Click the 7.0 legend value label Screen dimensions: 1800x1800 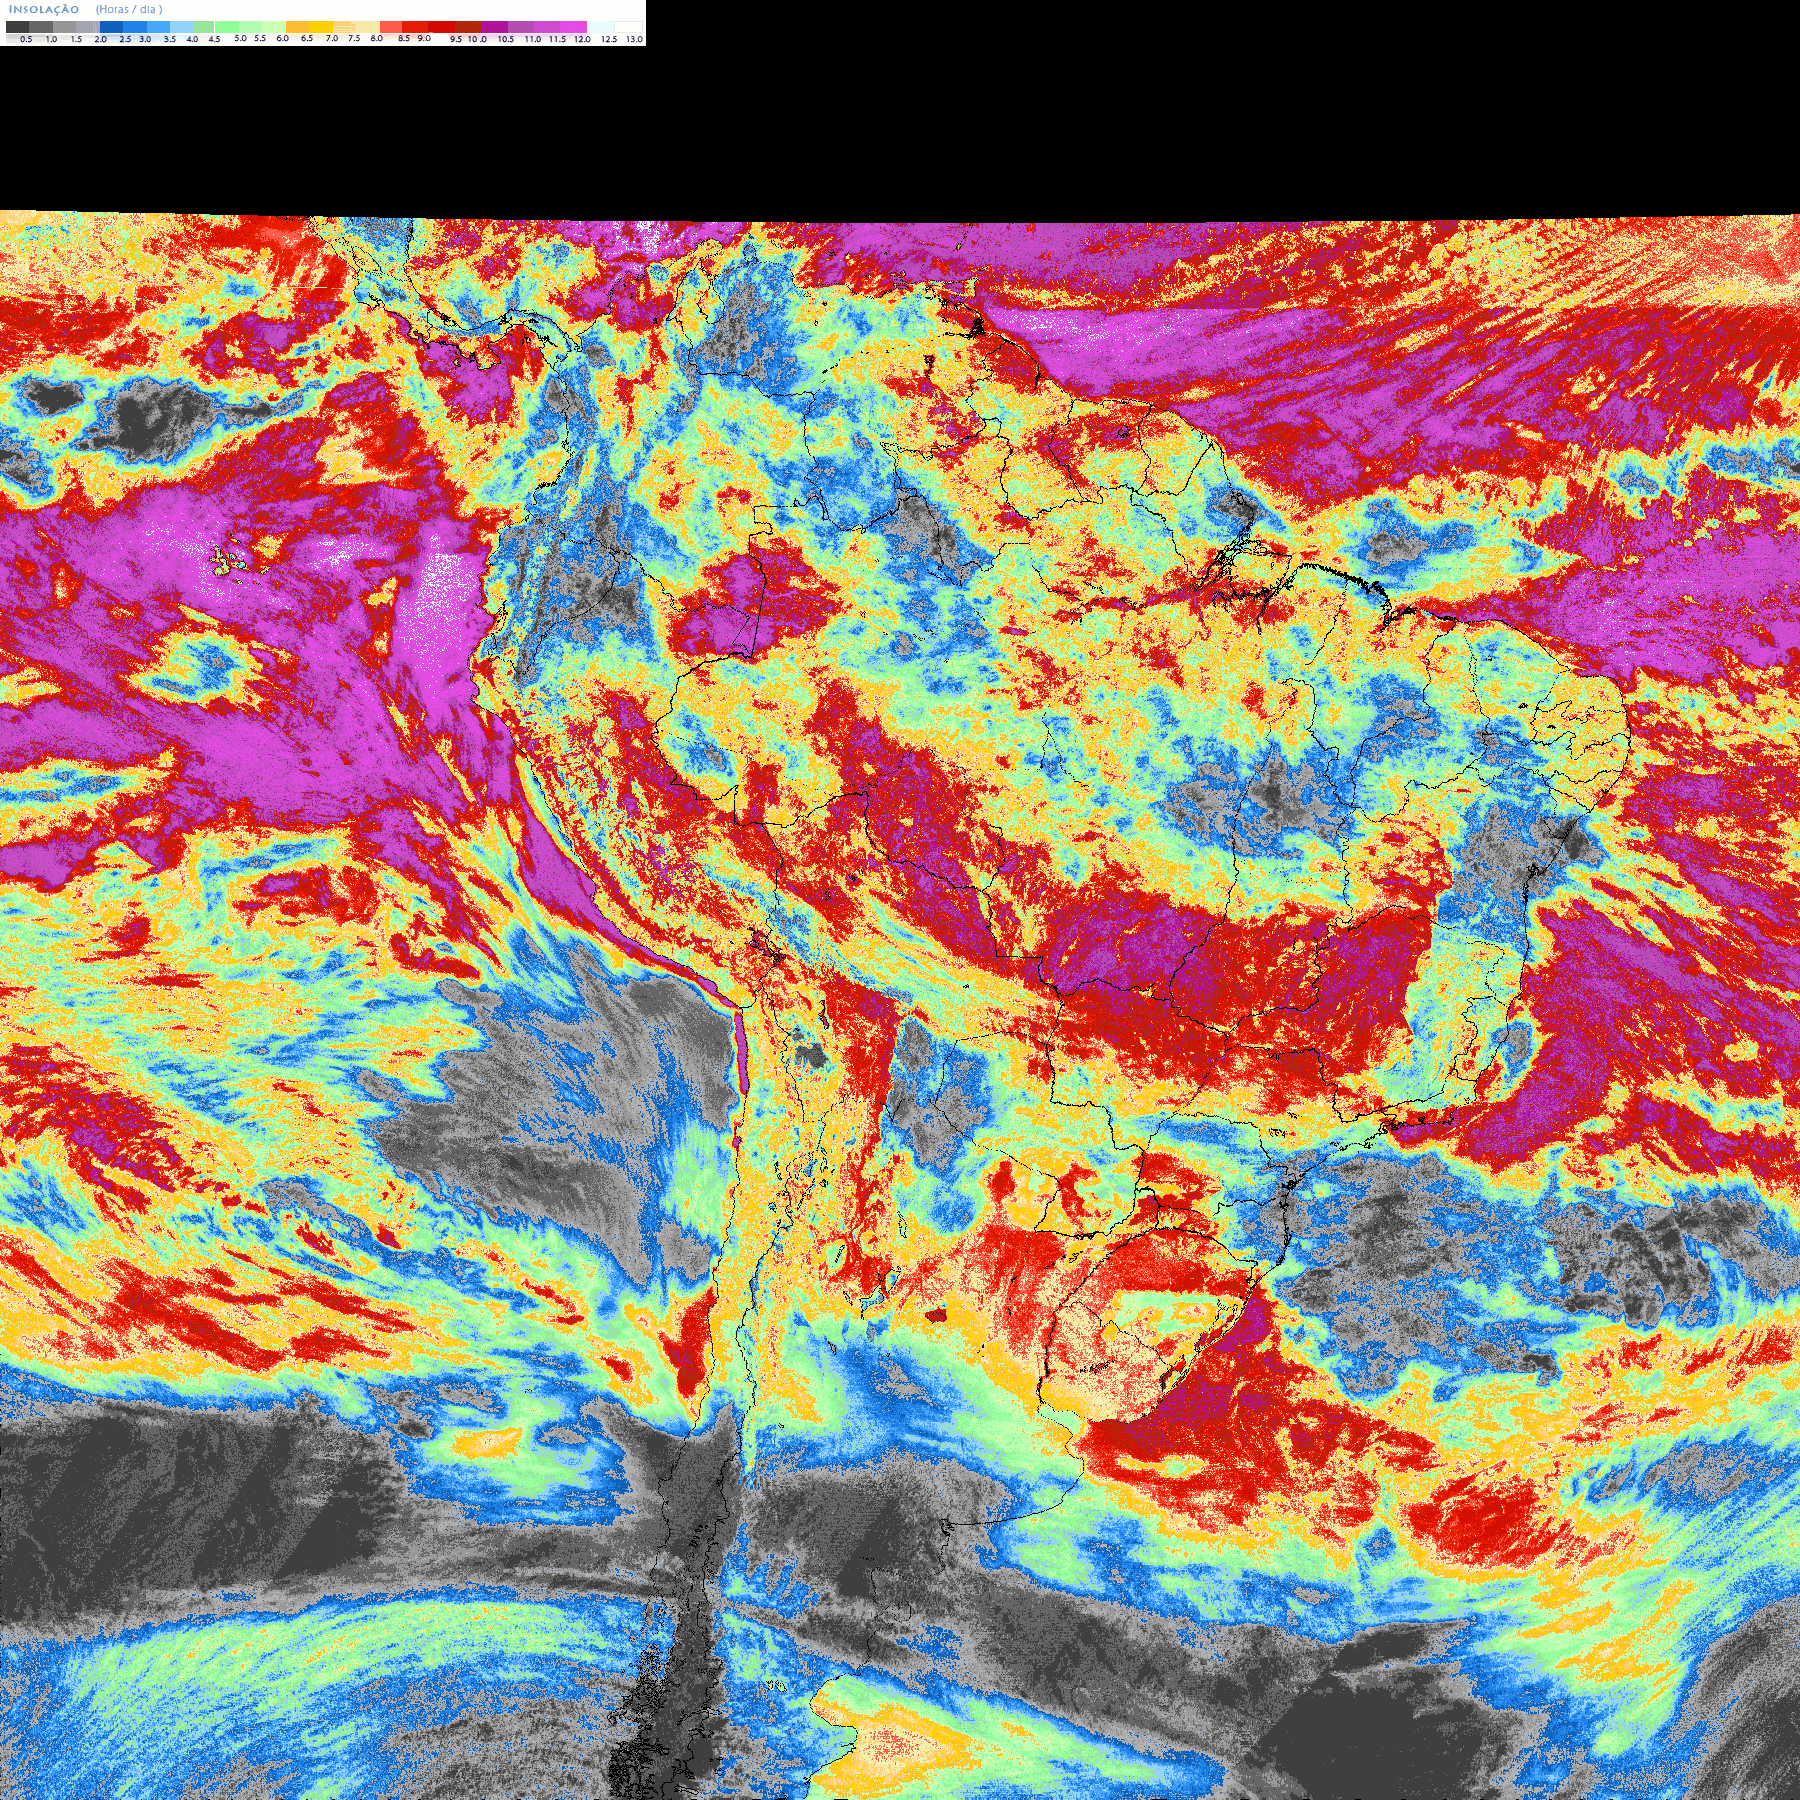click(x=332, y=38)
